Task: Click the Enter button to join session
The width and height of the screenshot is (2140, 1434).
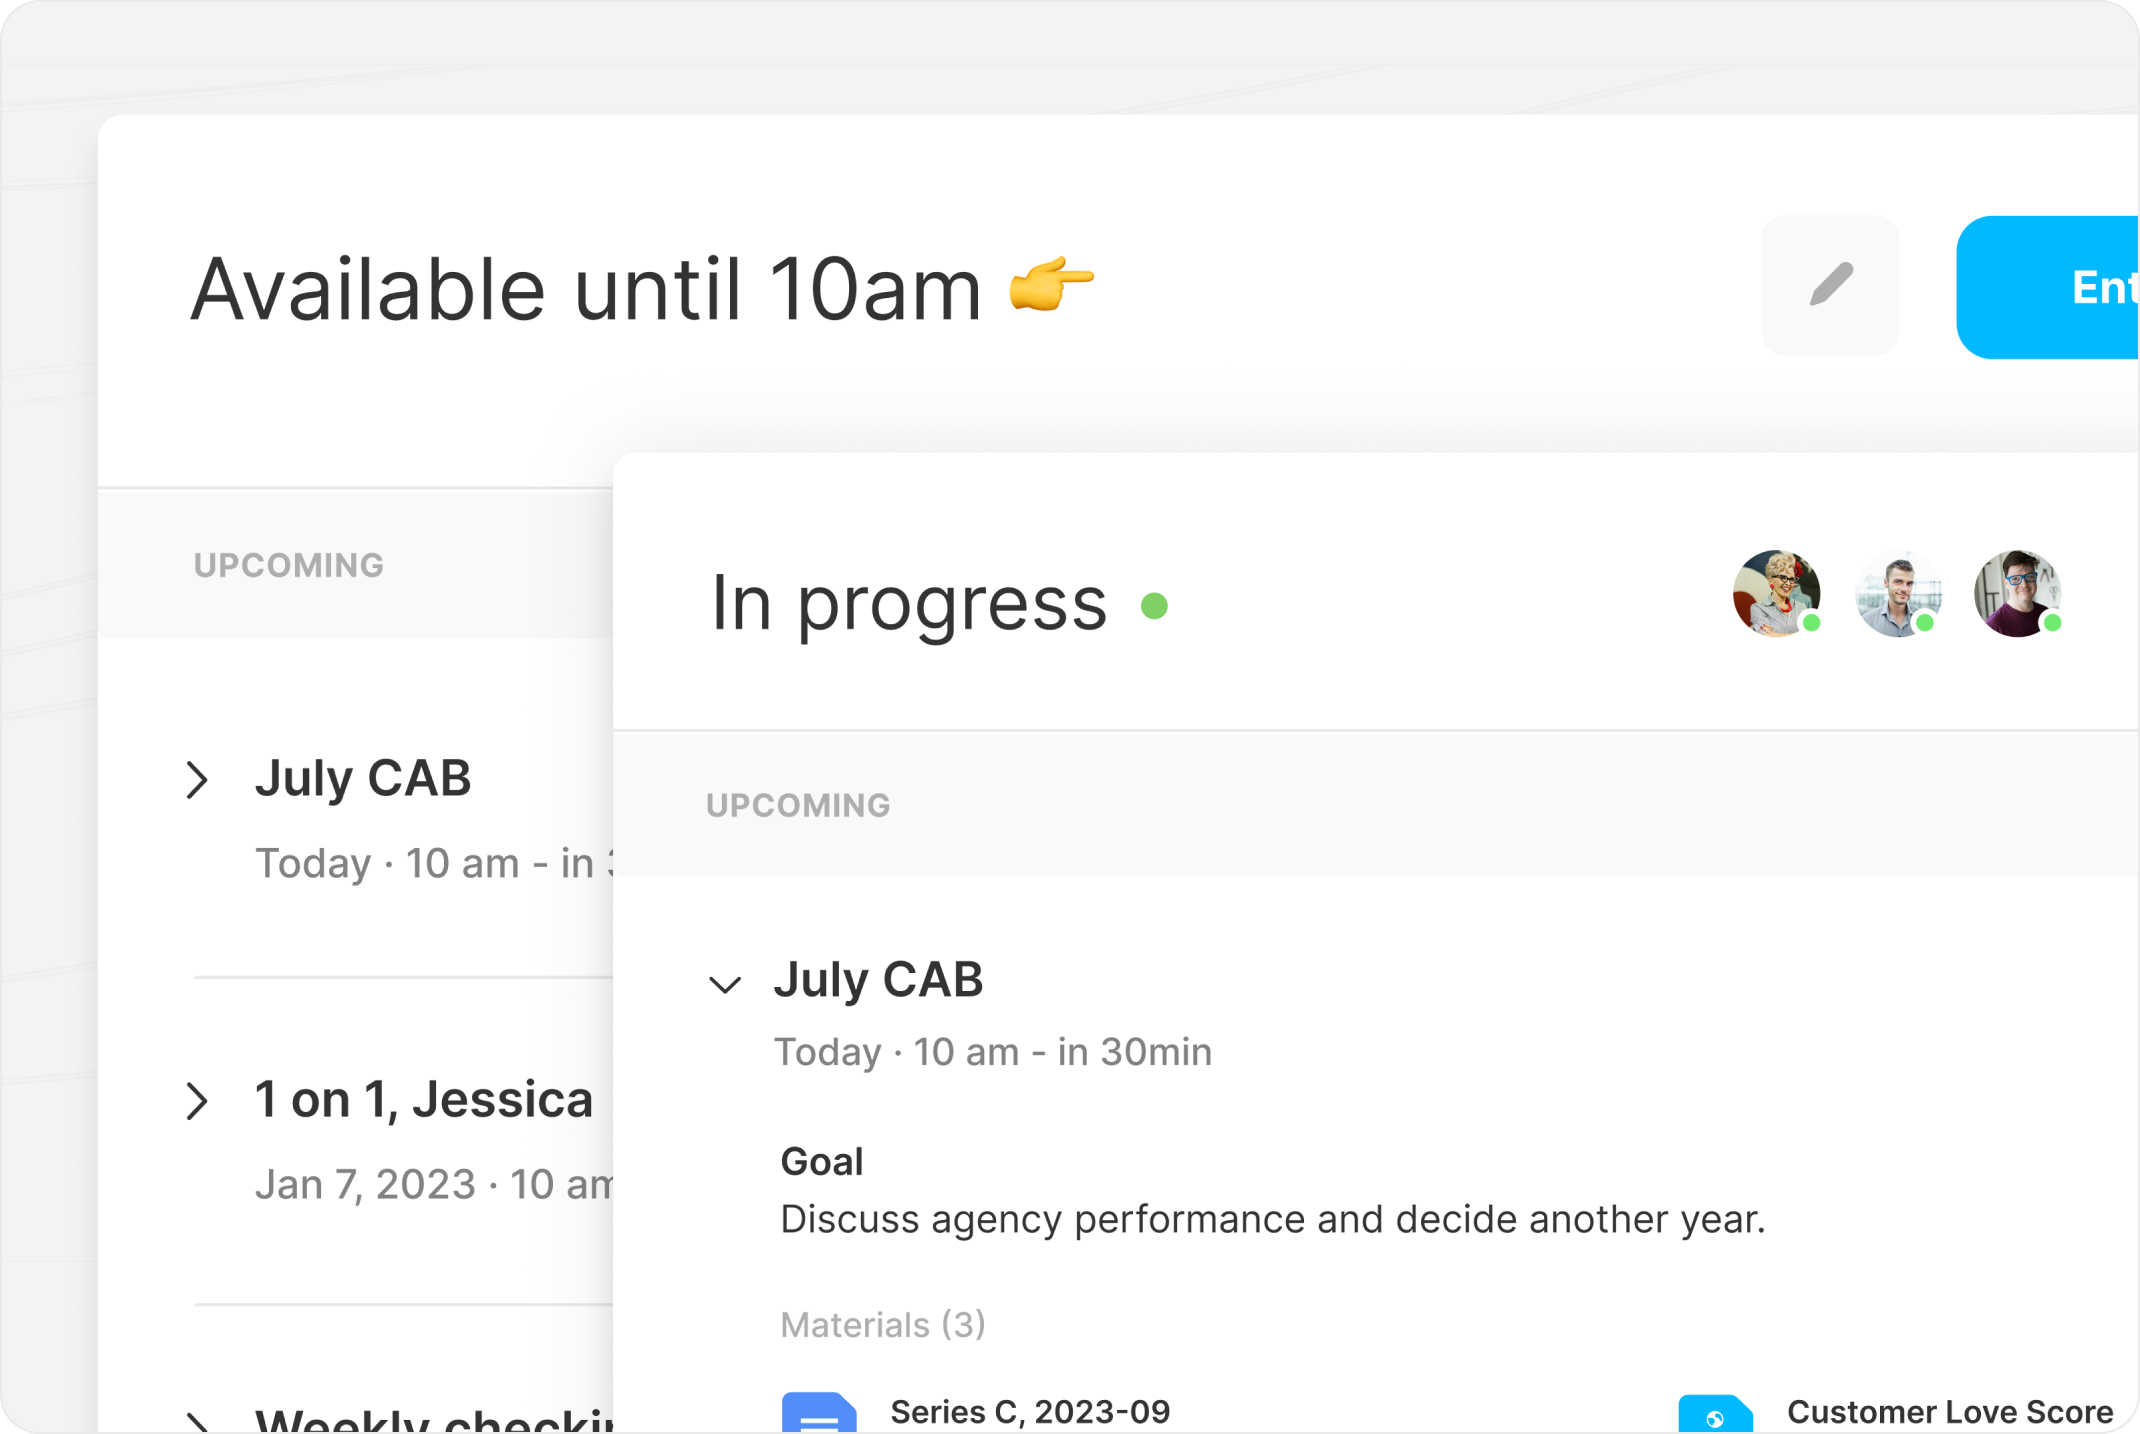Action: (x=2073, y=288)
